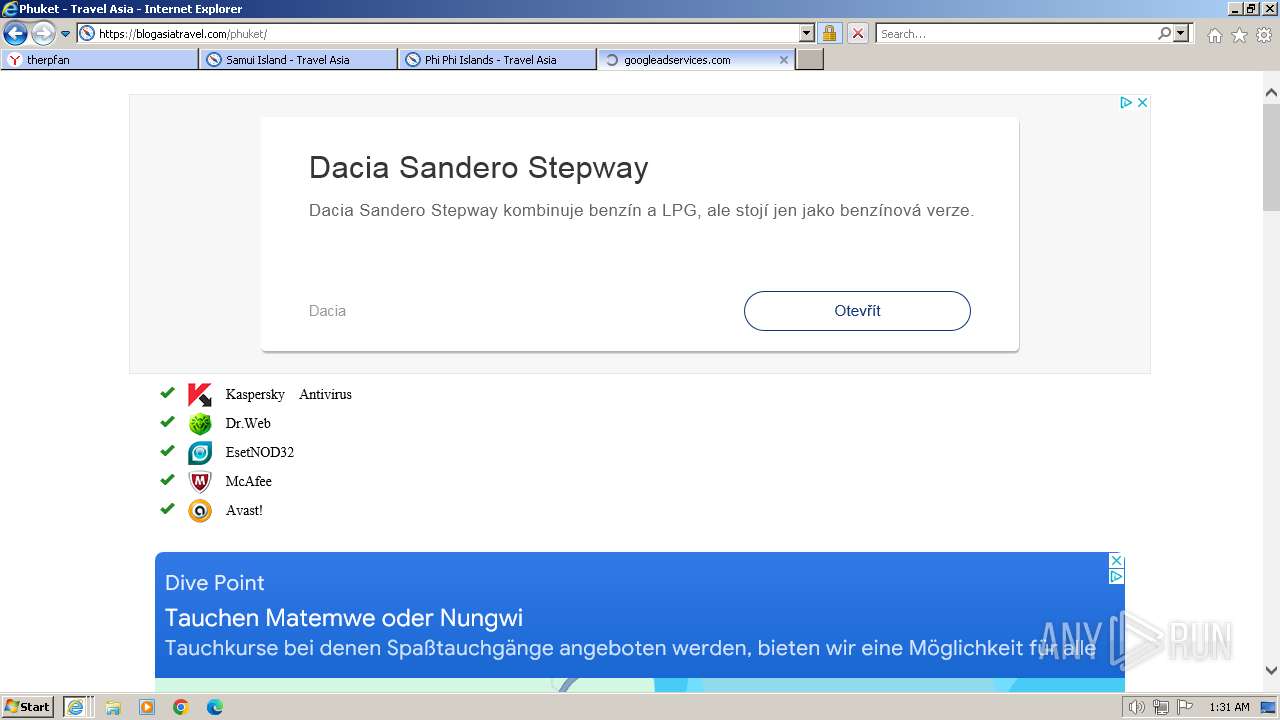The height and width of the screenshot is (720, 1280).
Task: Click the Dacia Sandero Stepway headline
Action: 478,167
